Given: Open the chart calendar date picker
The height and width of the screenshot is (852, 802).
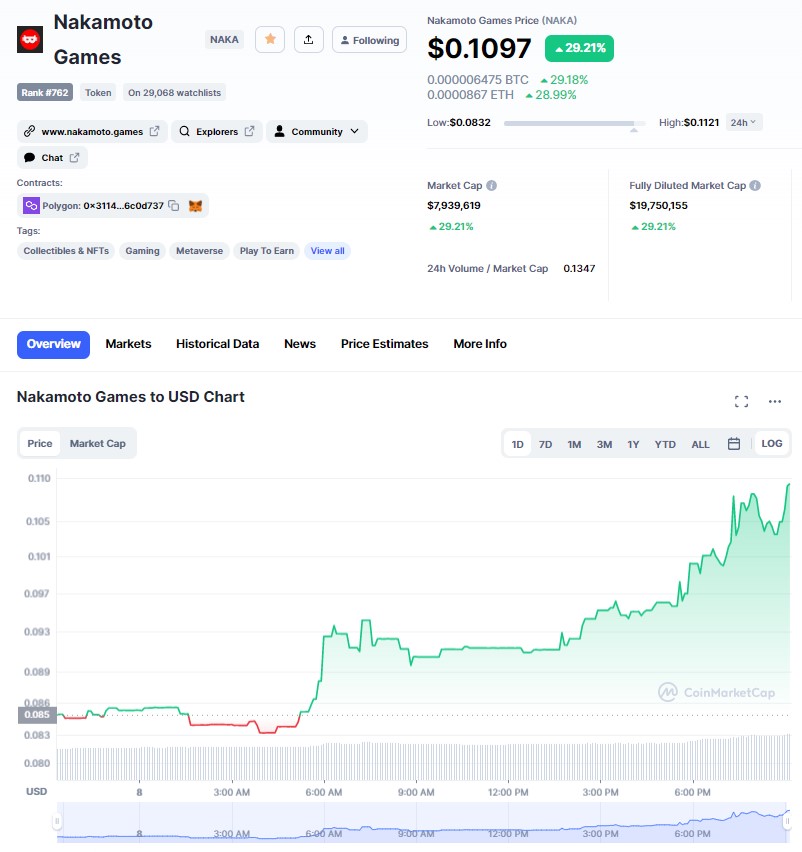Looking at the screenshot, I should (734, 443).
